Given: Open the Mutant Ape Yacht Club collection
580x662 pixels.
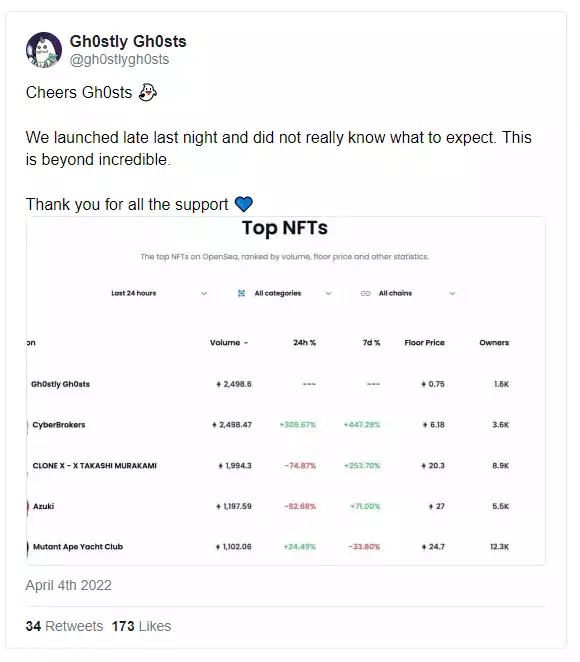Looking at the screenshot, I should click(x=78, y=547).
